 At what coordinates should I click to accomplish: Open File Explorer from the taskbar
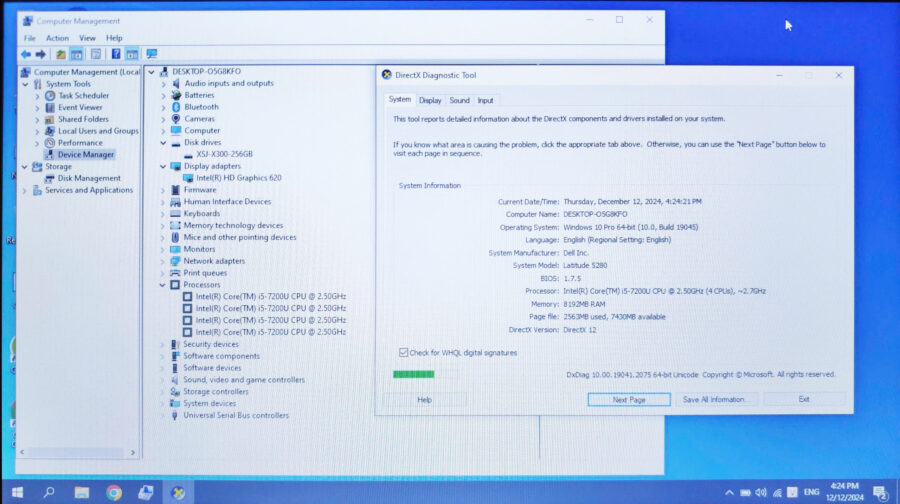click(x=82, y=493)
